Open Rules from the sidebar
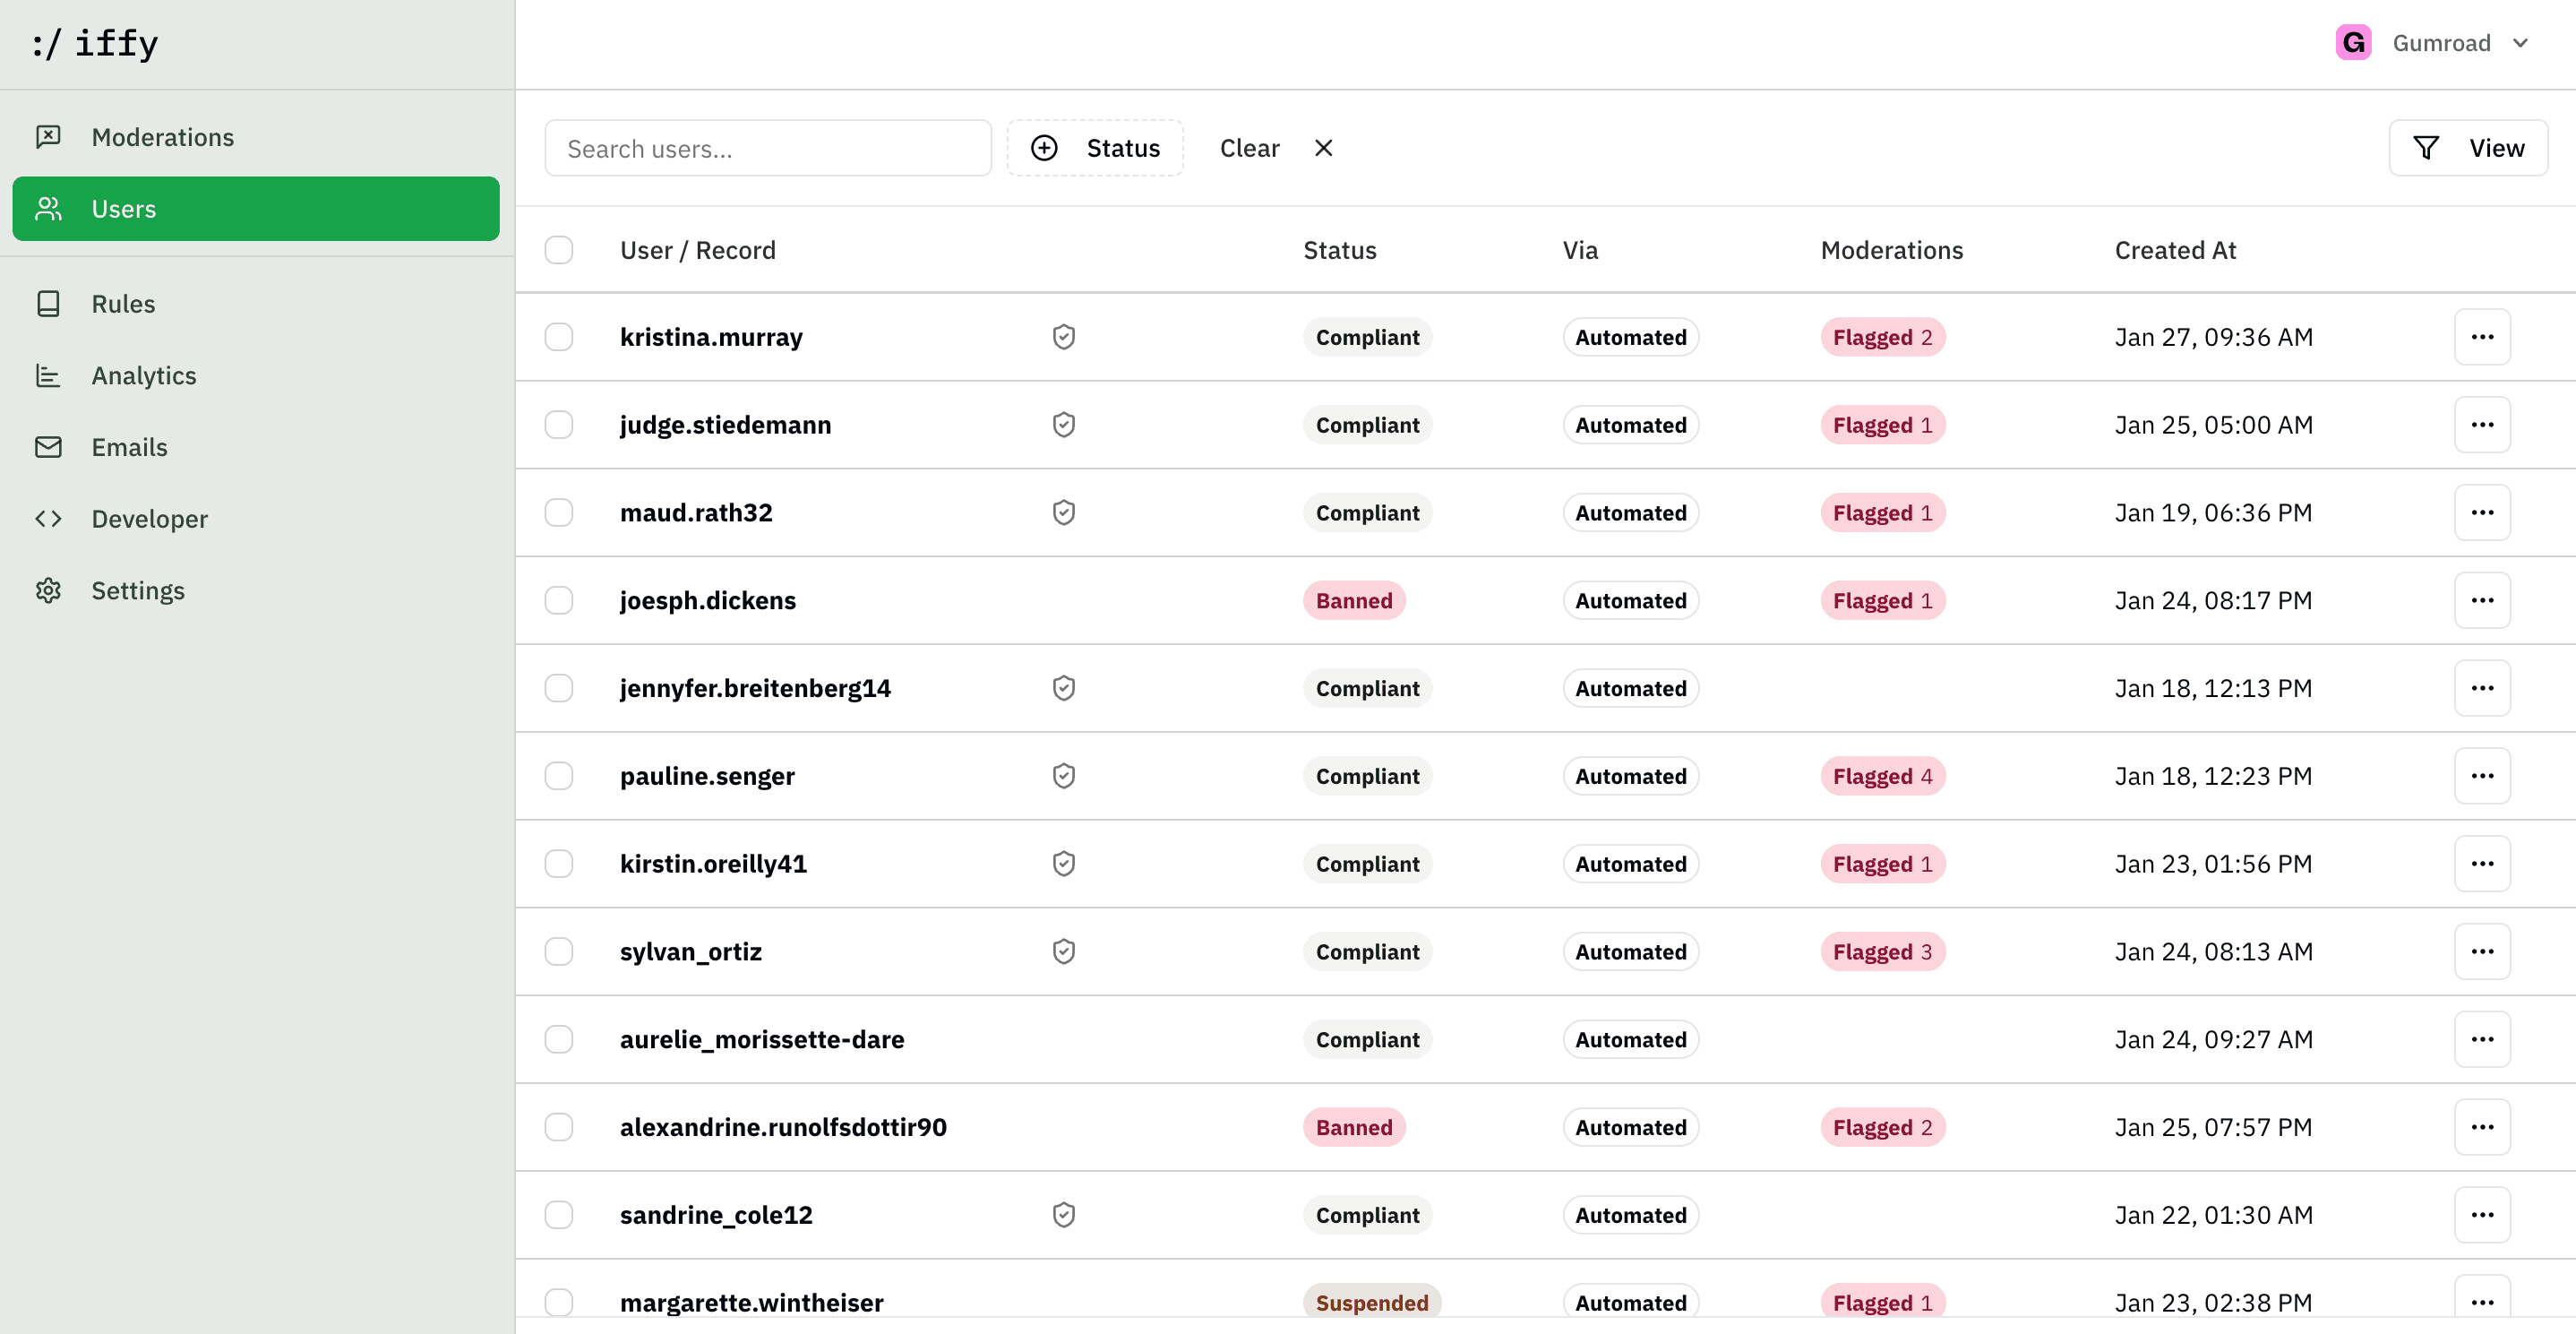2576x1334 pixels. (123, 303)
